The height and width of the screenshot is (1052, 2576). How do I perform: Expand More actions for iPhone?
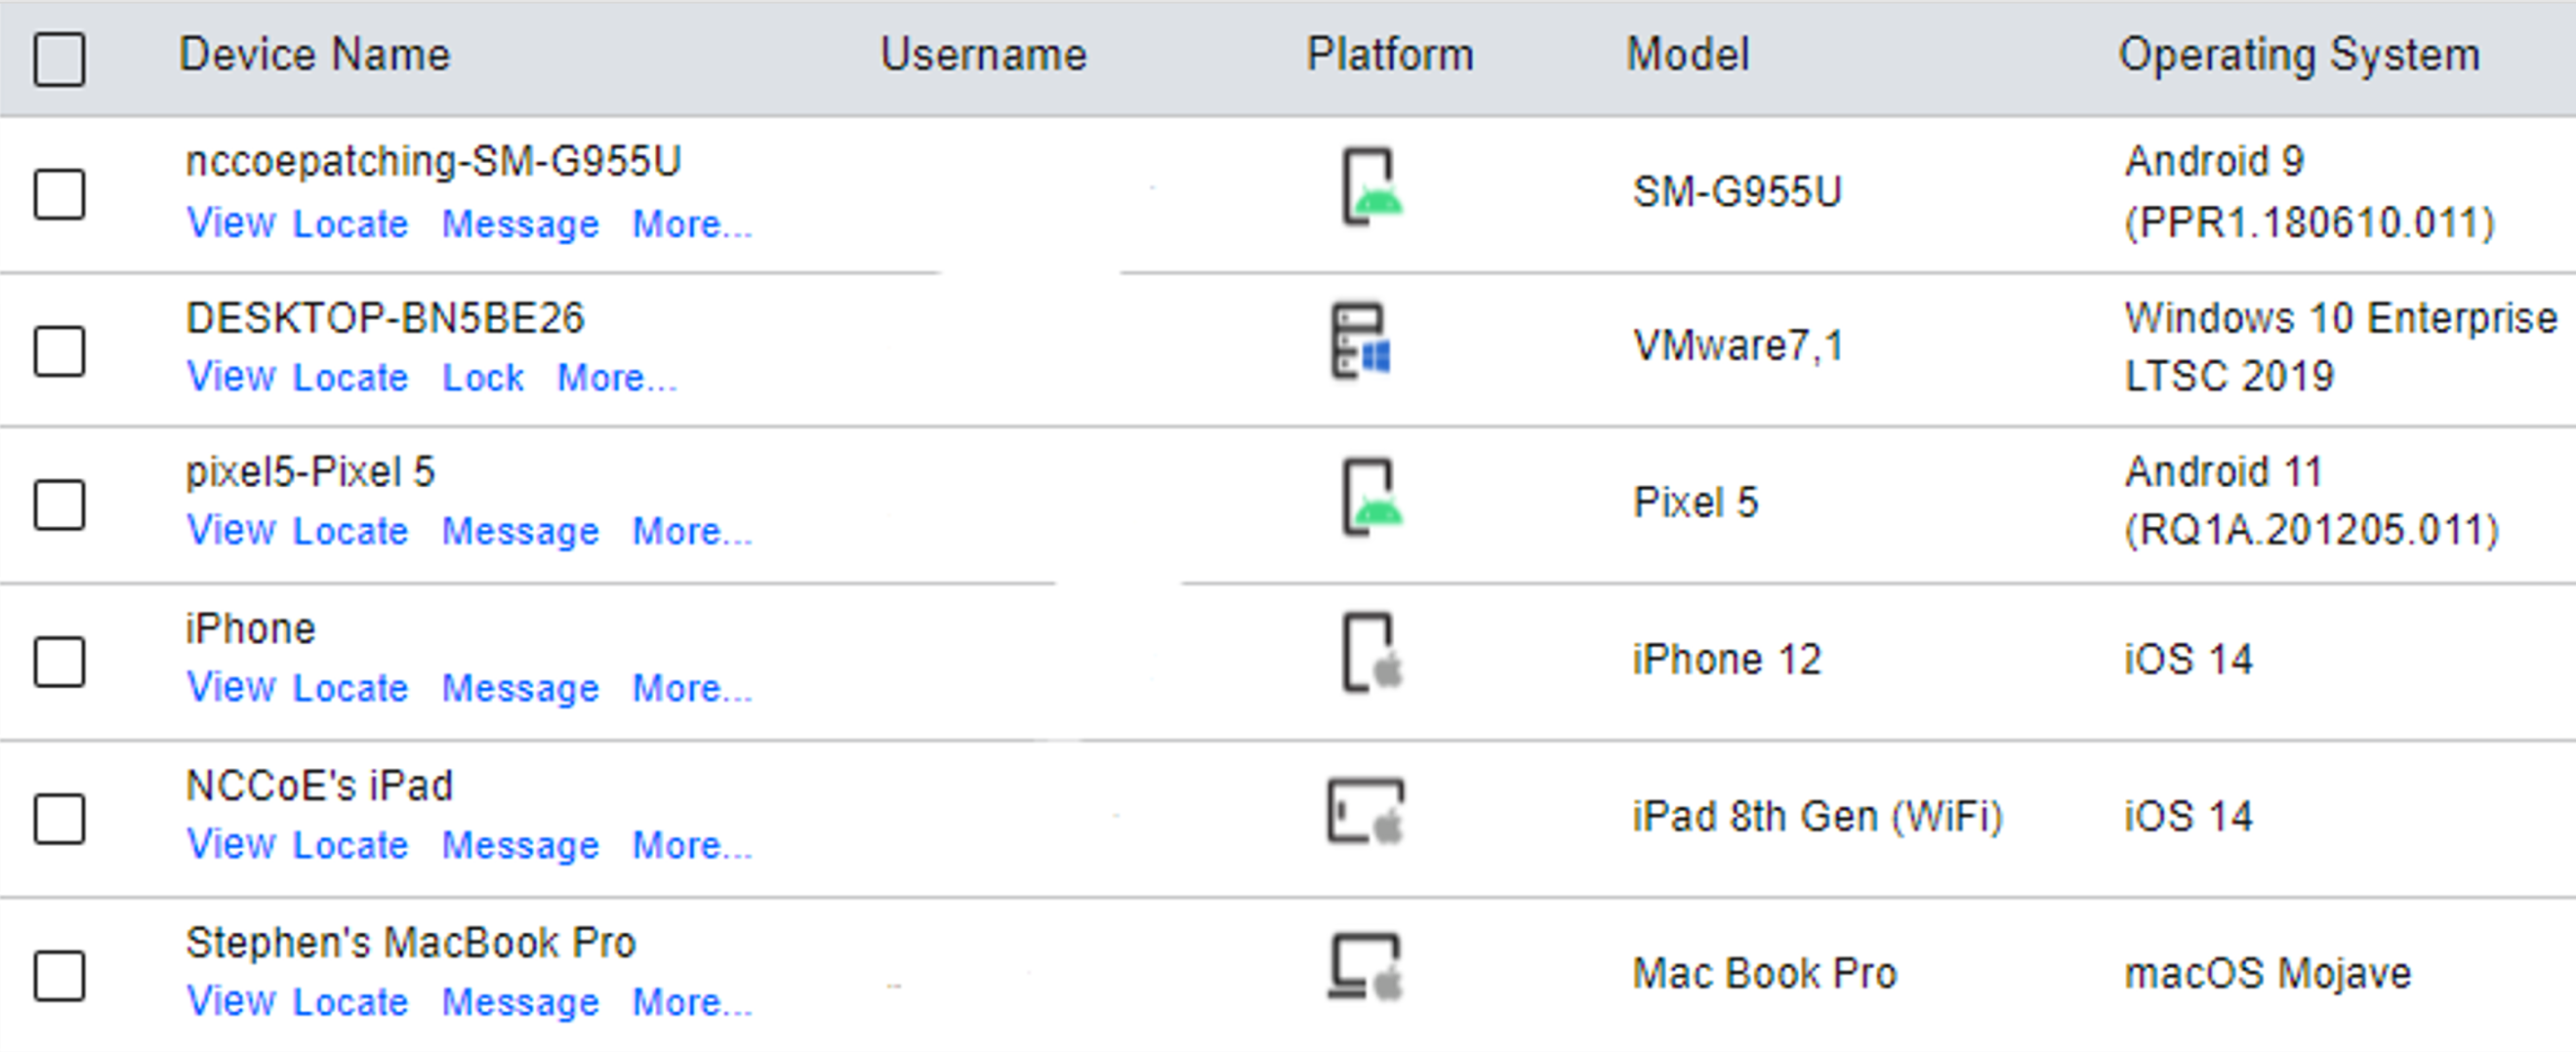tap(692, 689)
